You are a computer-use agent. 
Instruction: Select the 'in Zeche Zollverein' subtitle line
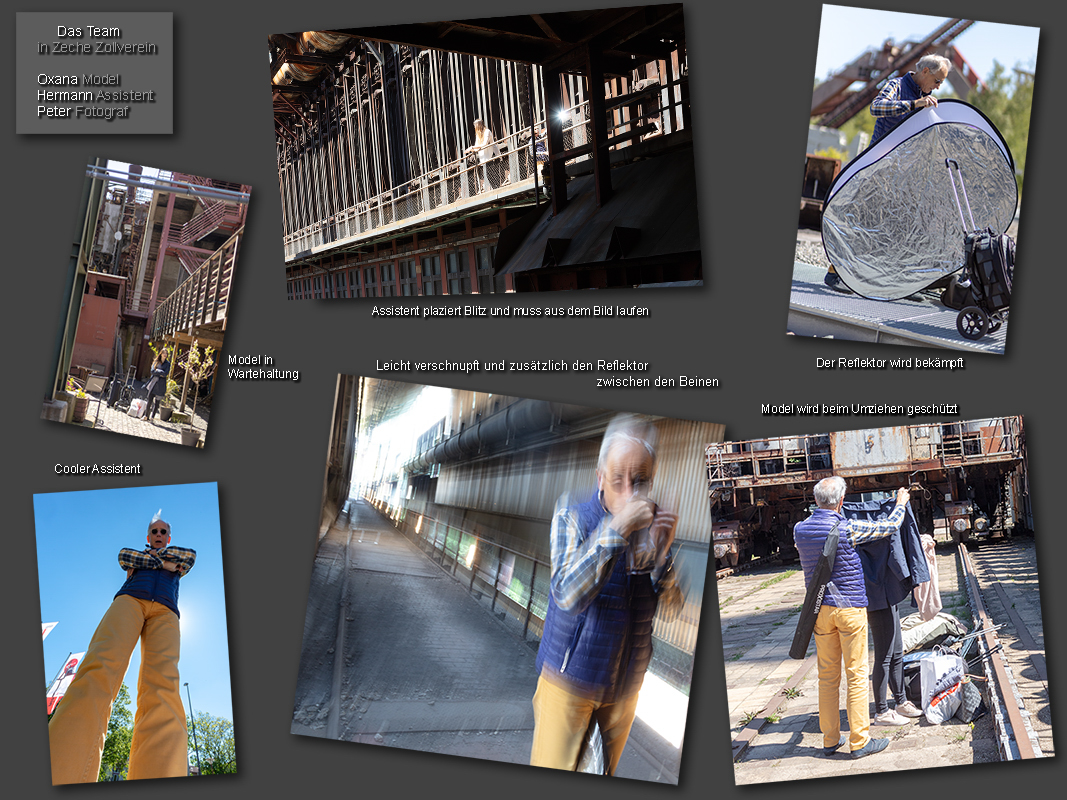coord(97,48)
